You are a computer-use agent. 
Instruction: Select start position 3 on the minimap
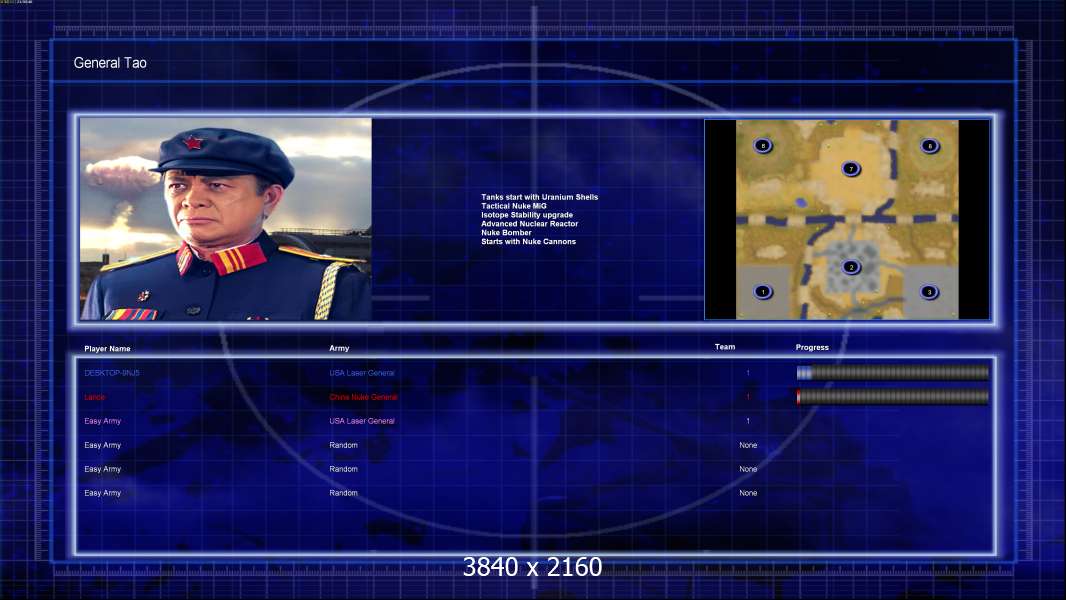929,292
